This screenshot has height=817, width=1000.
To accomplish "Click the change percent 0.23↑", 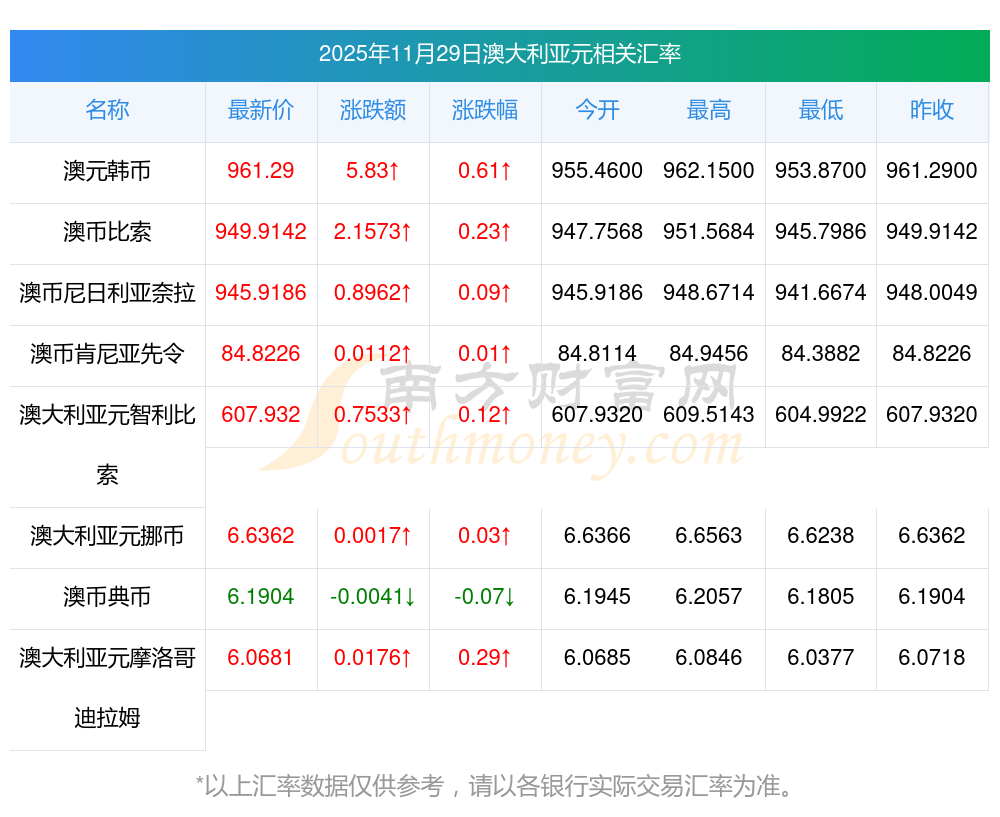I will 485,232.
